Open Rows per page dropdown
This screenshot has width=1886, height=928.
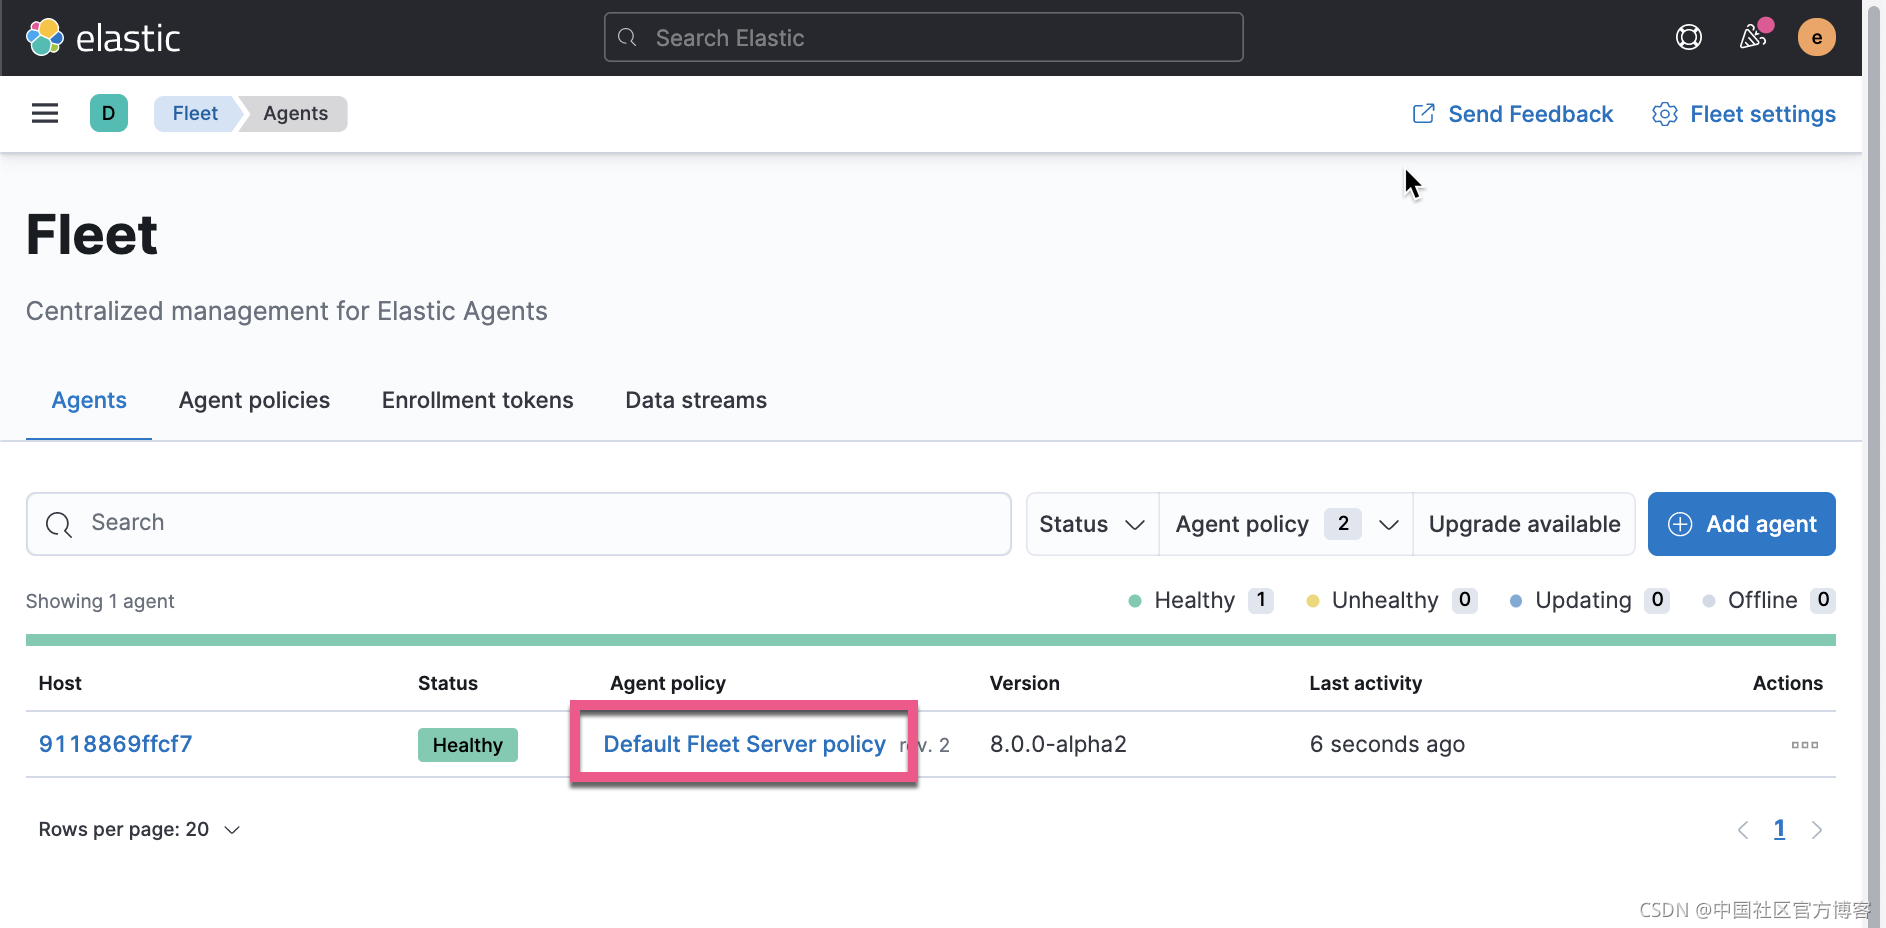(x=140, y=830)
